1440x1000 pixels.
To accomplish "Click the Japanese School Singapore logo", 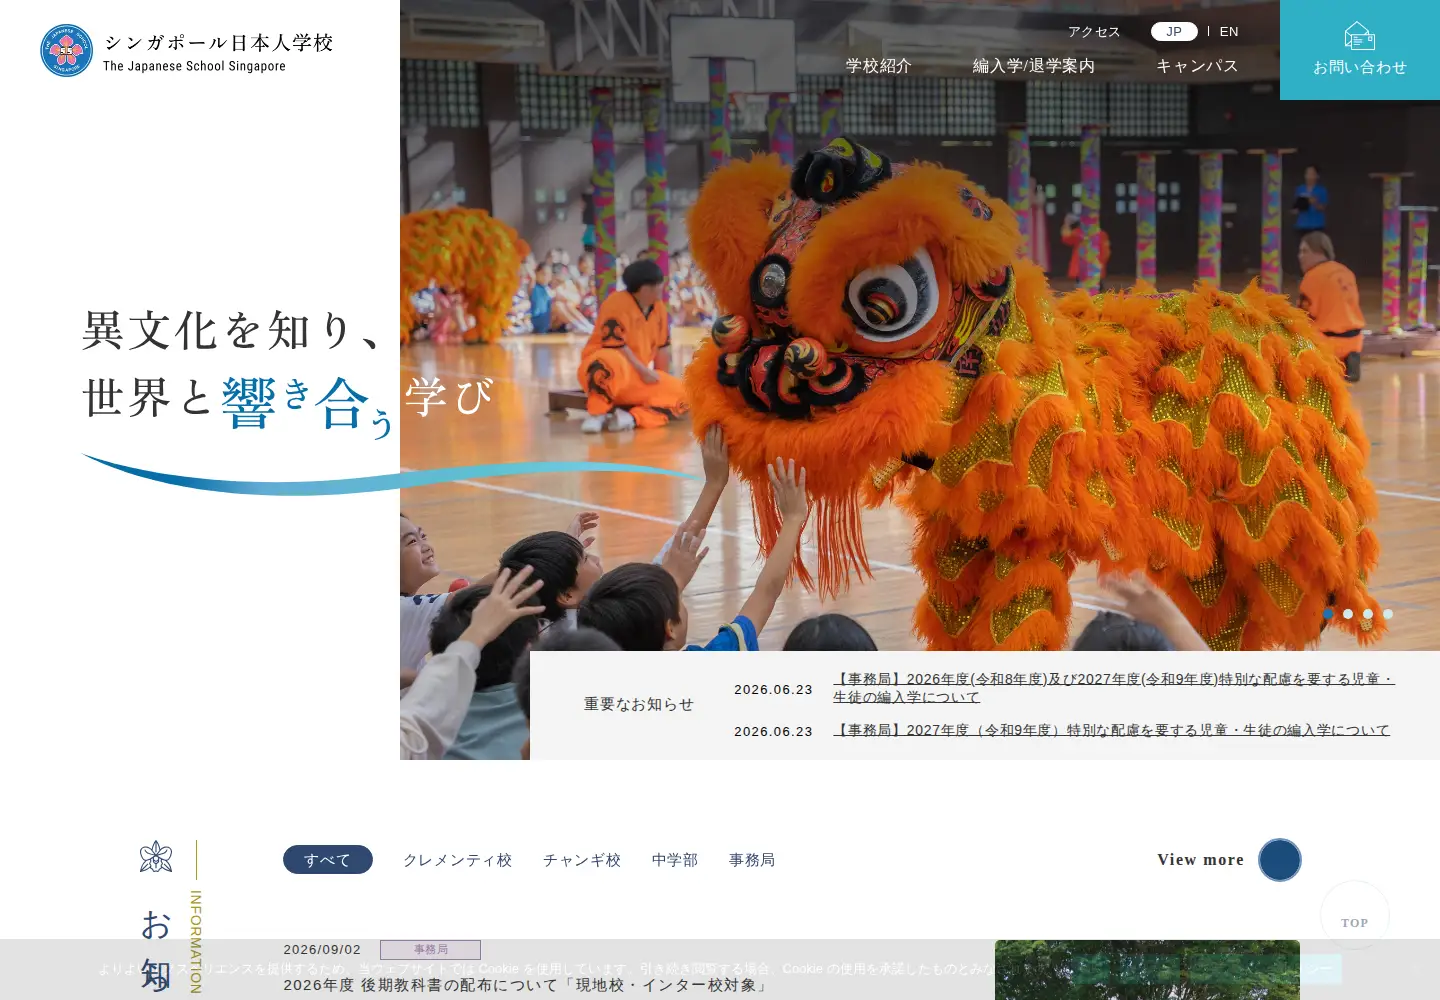I will click(186, 51).
